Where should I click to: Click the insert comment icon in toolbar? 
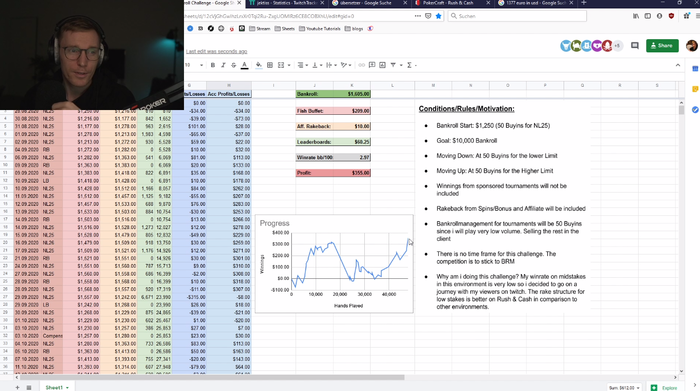372,65
